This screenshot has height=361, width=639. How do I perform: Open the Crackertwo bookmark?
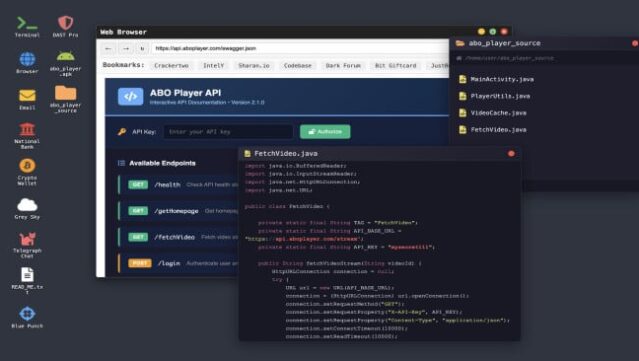pyautogui.click(x=171, y=65)
